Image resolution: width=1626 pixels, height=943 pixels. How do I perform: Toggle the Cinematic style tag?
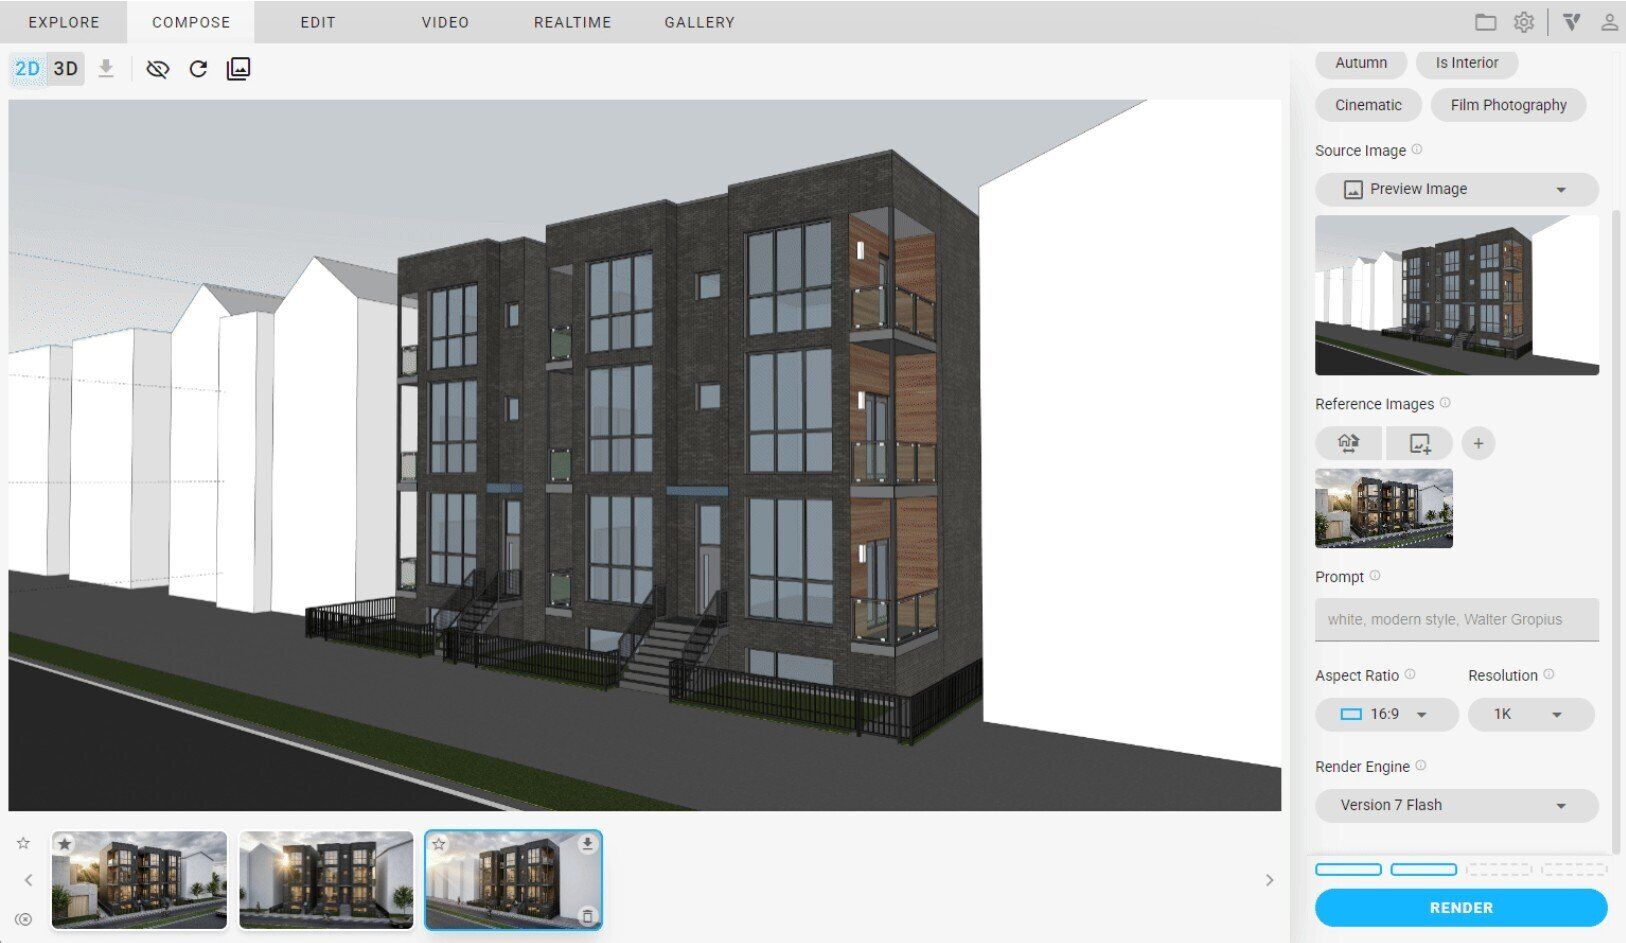tap(1367, 105)
